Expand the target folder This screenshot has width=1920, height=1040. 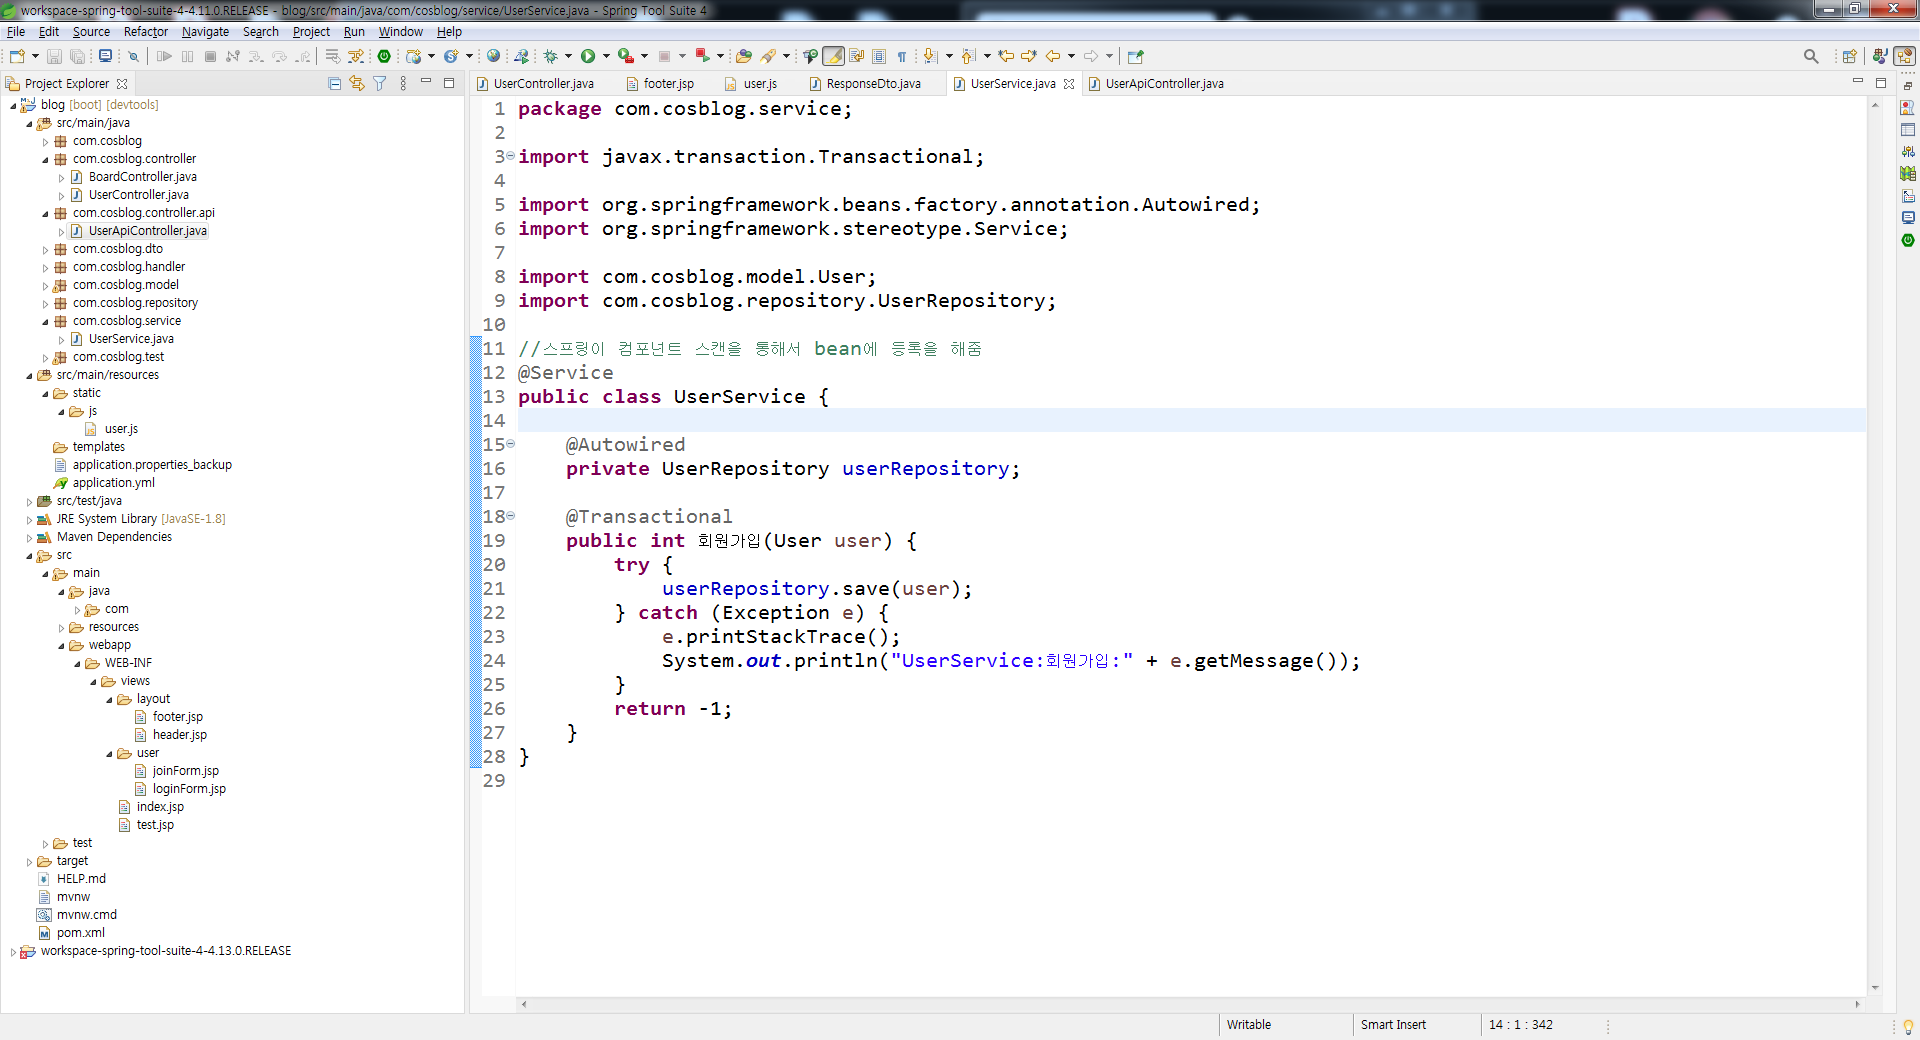(29, 862)
